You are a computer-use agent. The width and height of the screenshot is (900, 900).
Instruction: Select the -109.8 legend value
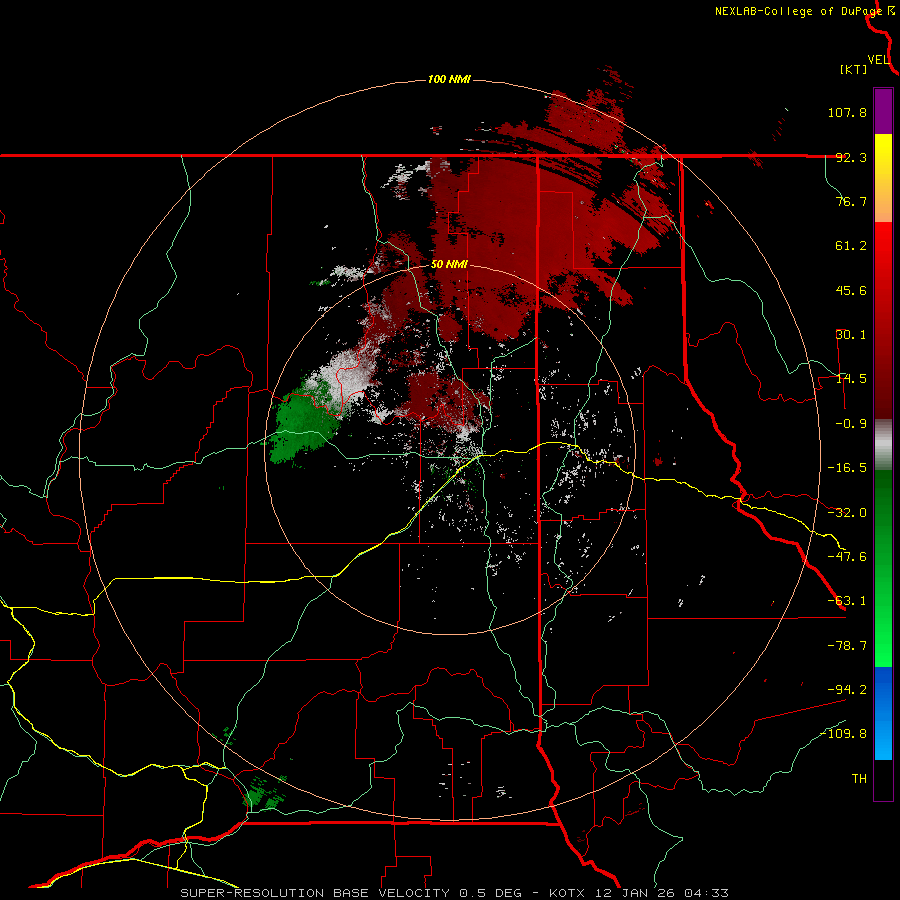[x=843, y=734]
